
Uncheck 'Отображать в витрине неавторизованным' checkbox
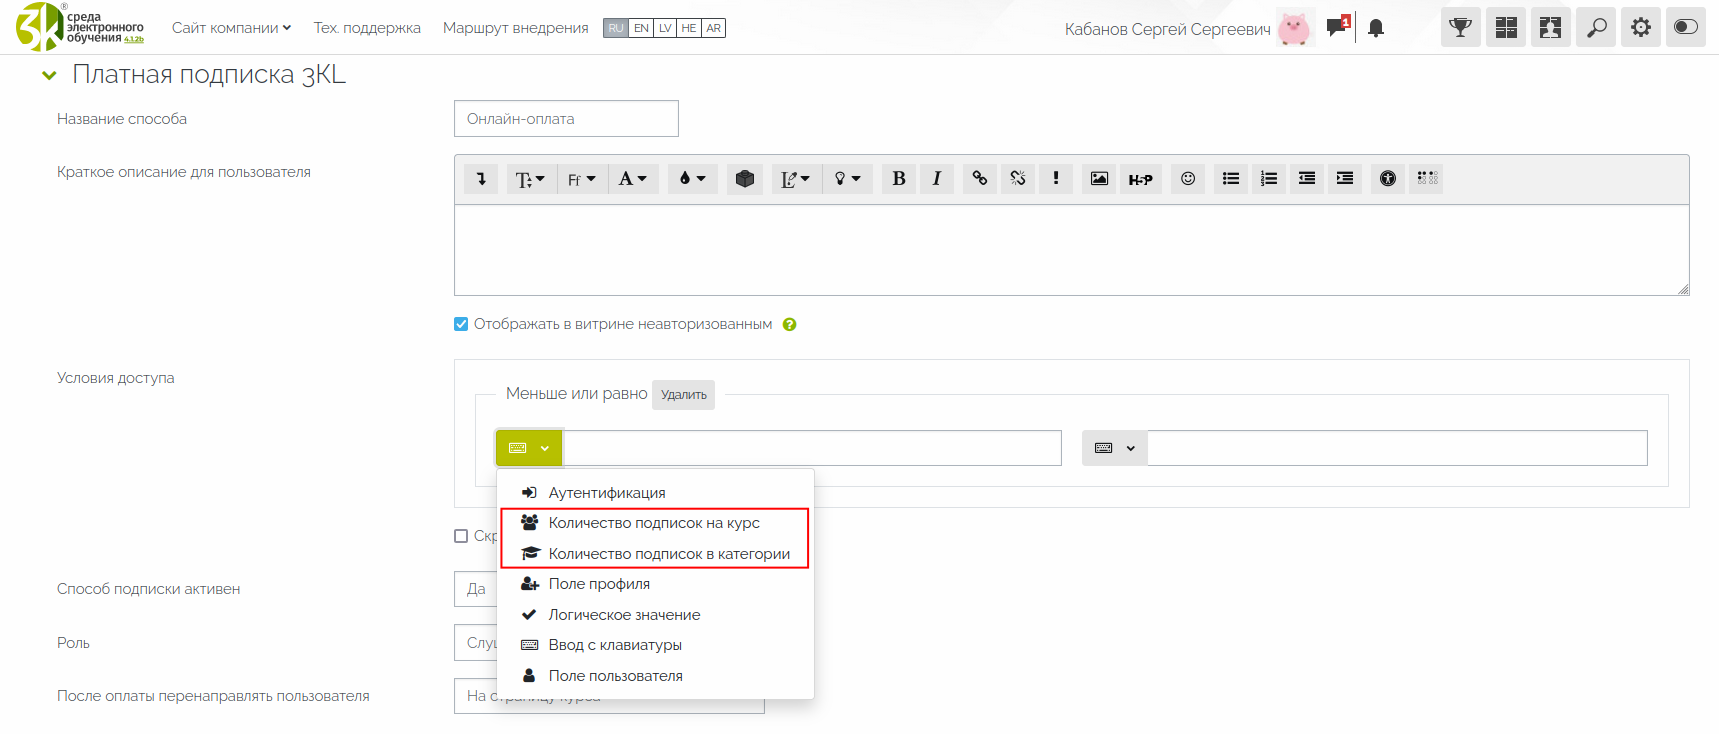coord(461,324)
